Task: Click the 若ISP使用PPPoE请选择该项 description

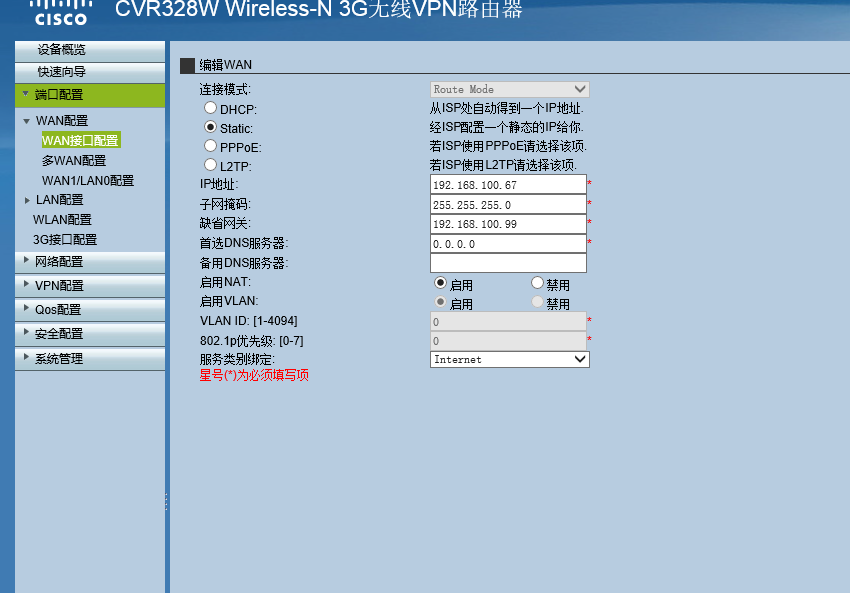Action: pos(508,146)
